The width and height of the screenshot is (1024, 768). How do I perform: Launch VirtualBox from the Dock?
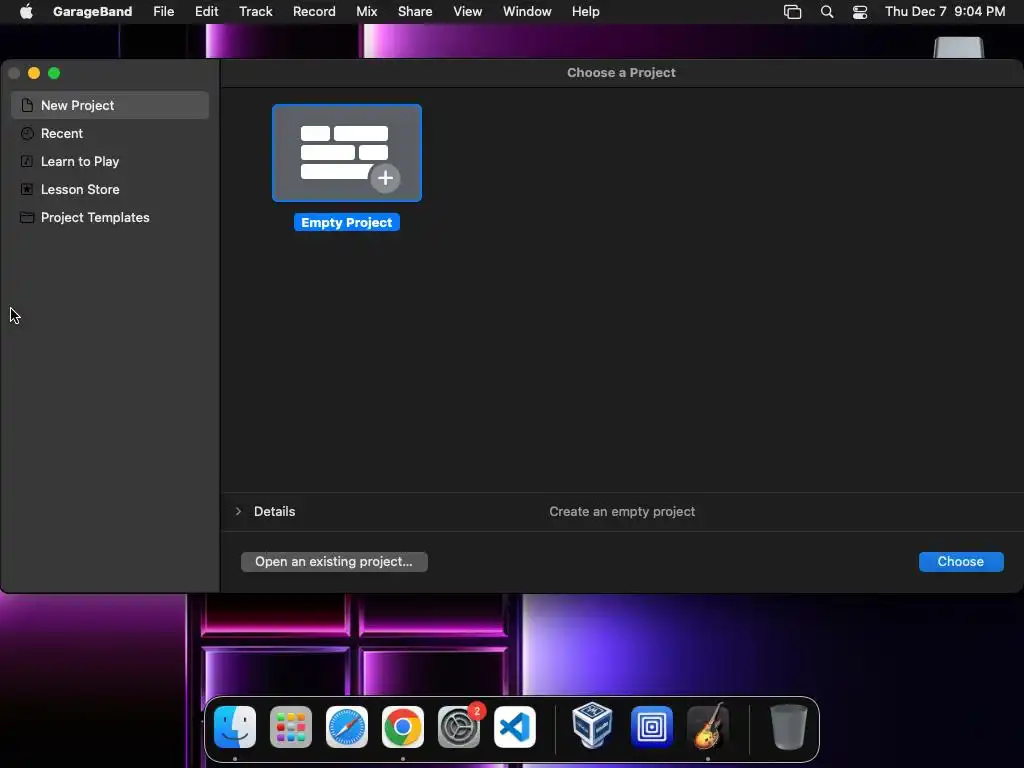coord(592,725)
